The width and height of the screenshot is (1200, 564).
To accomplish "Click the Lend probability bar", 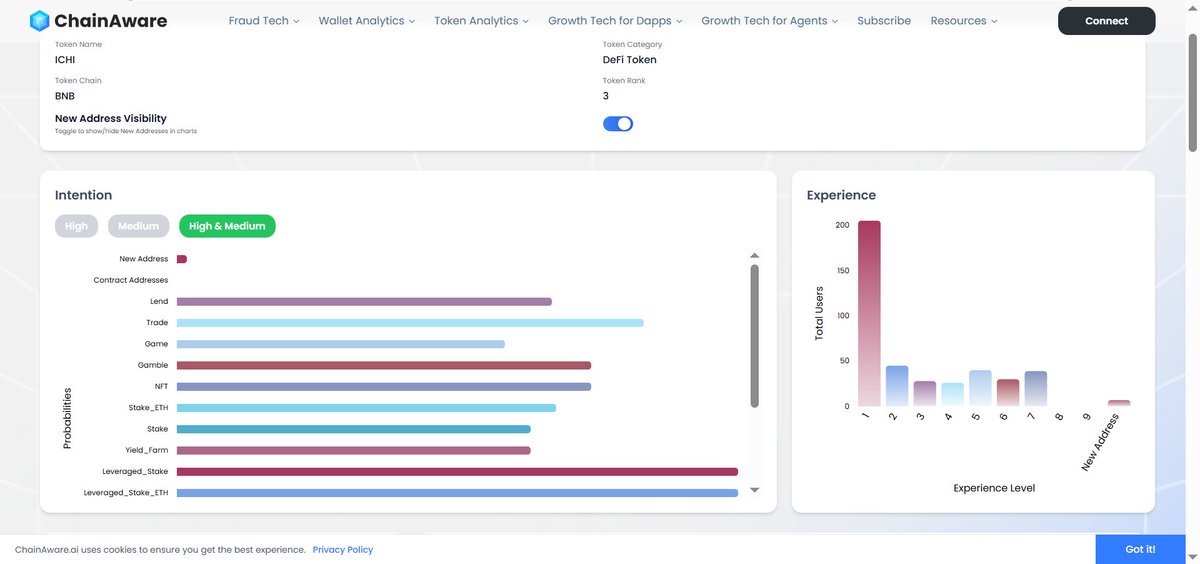I will tap(364, 301).
